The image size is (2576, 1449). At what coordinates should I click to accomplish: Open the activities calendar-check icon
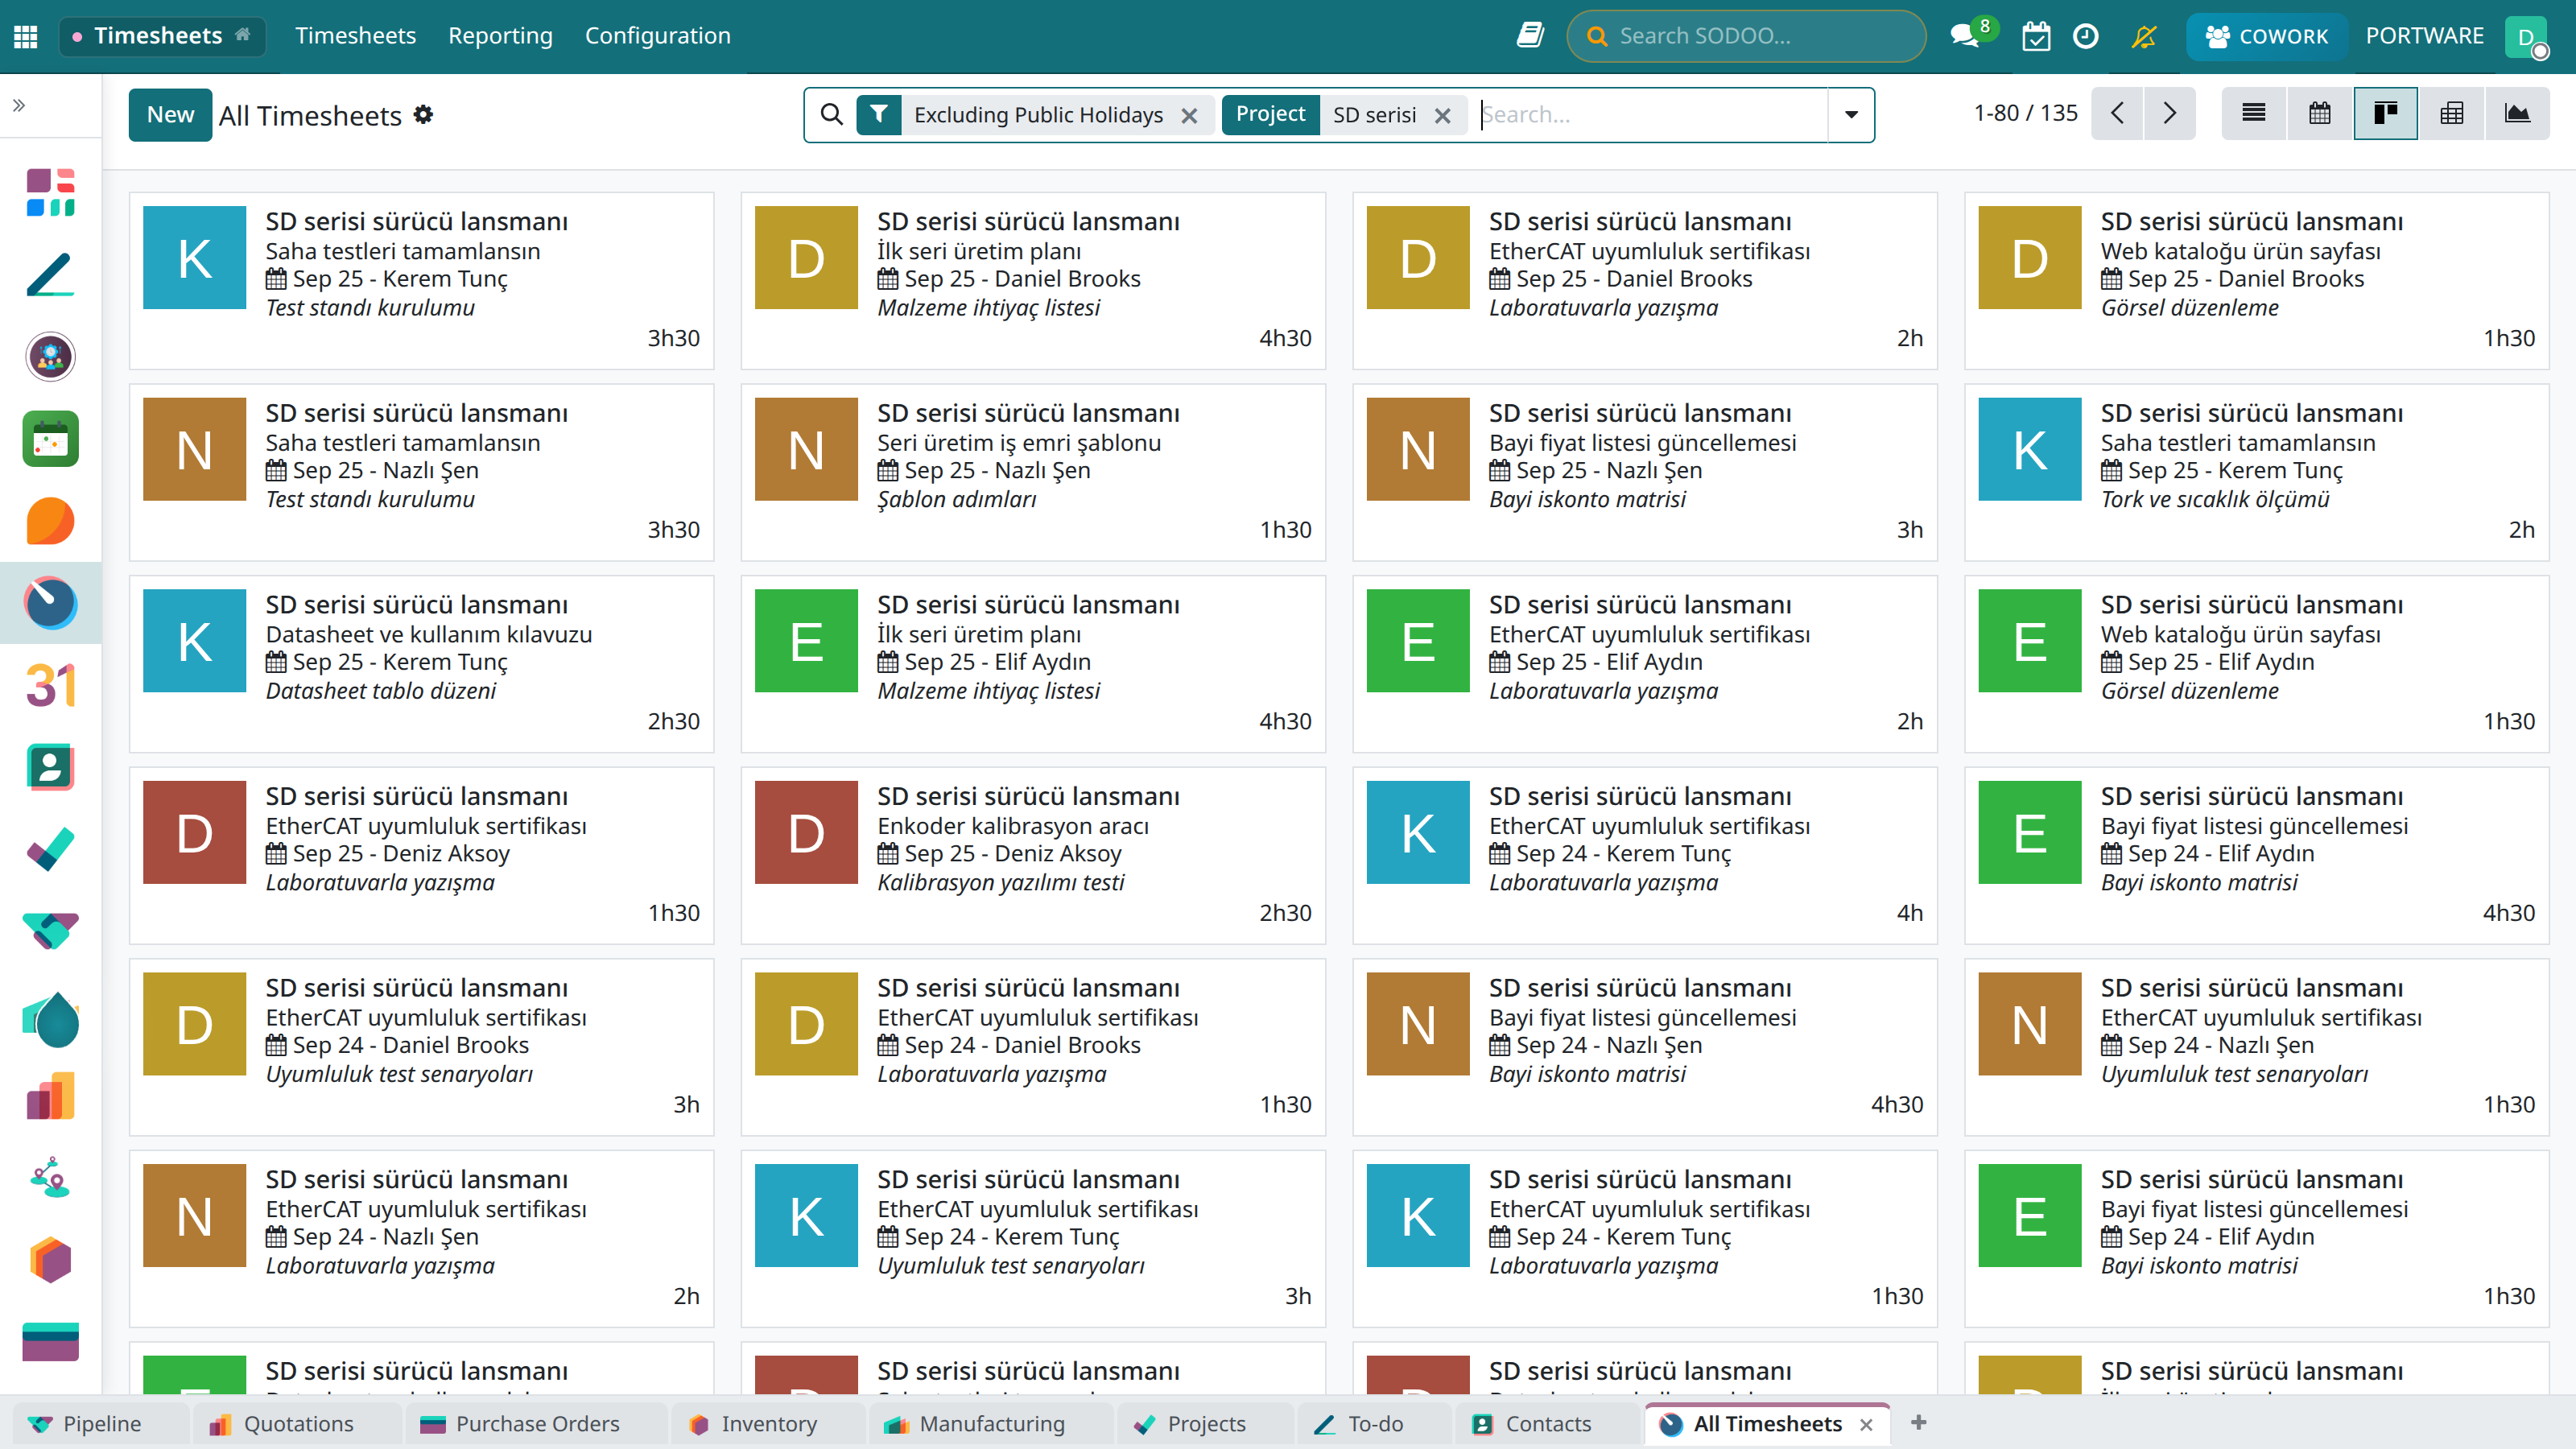[x=2035, y=36]
